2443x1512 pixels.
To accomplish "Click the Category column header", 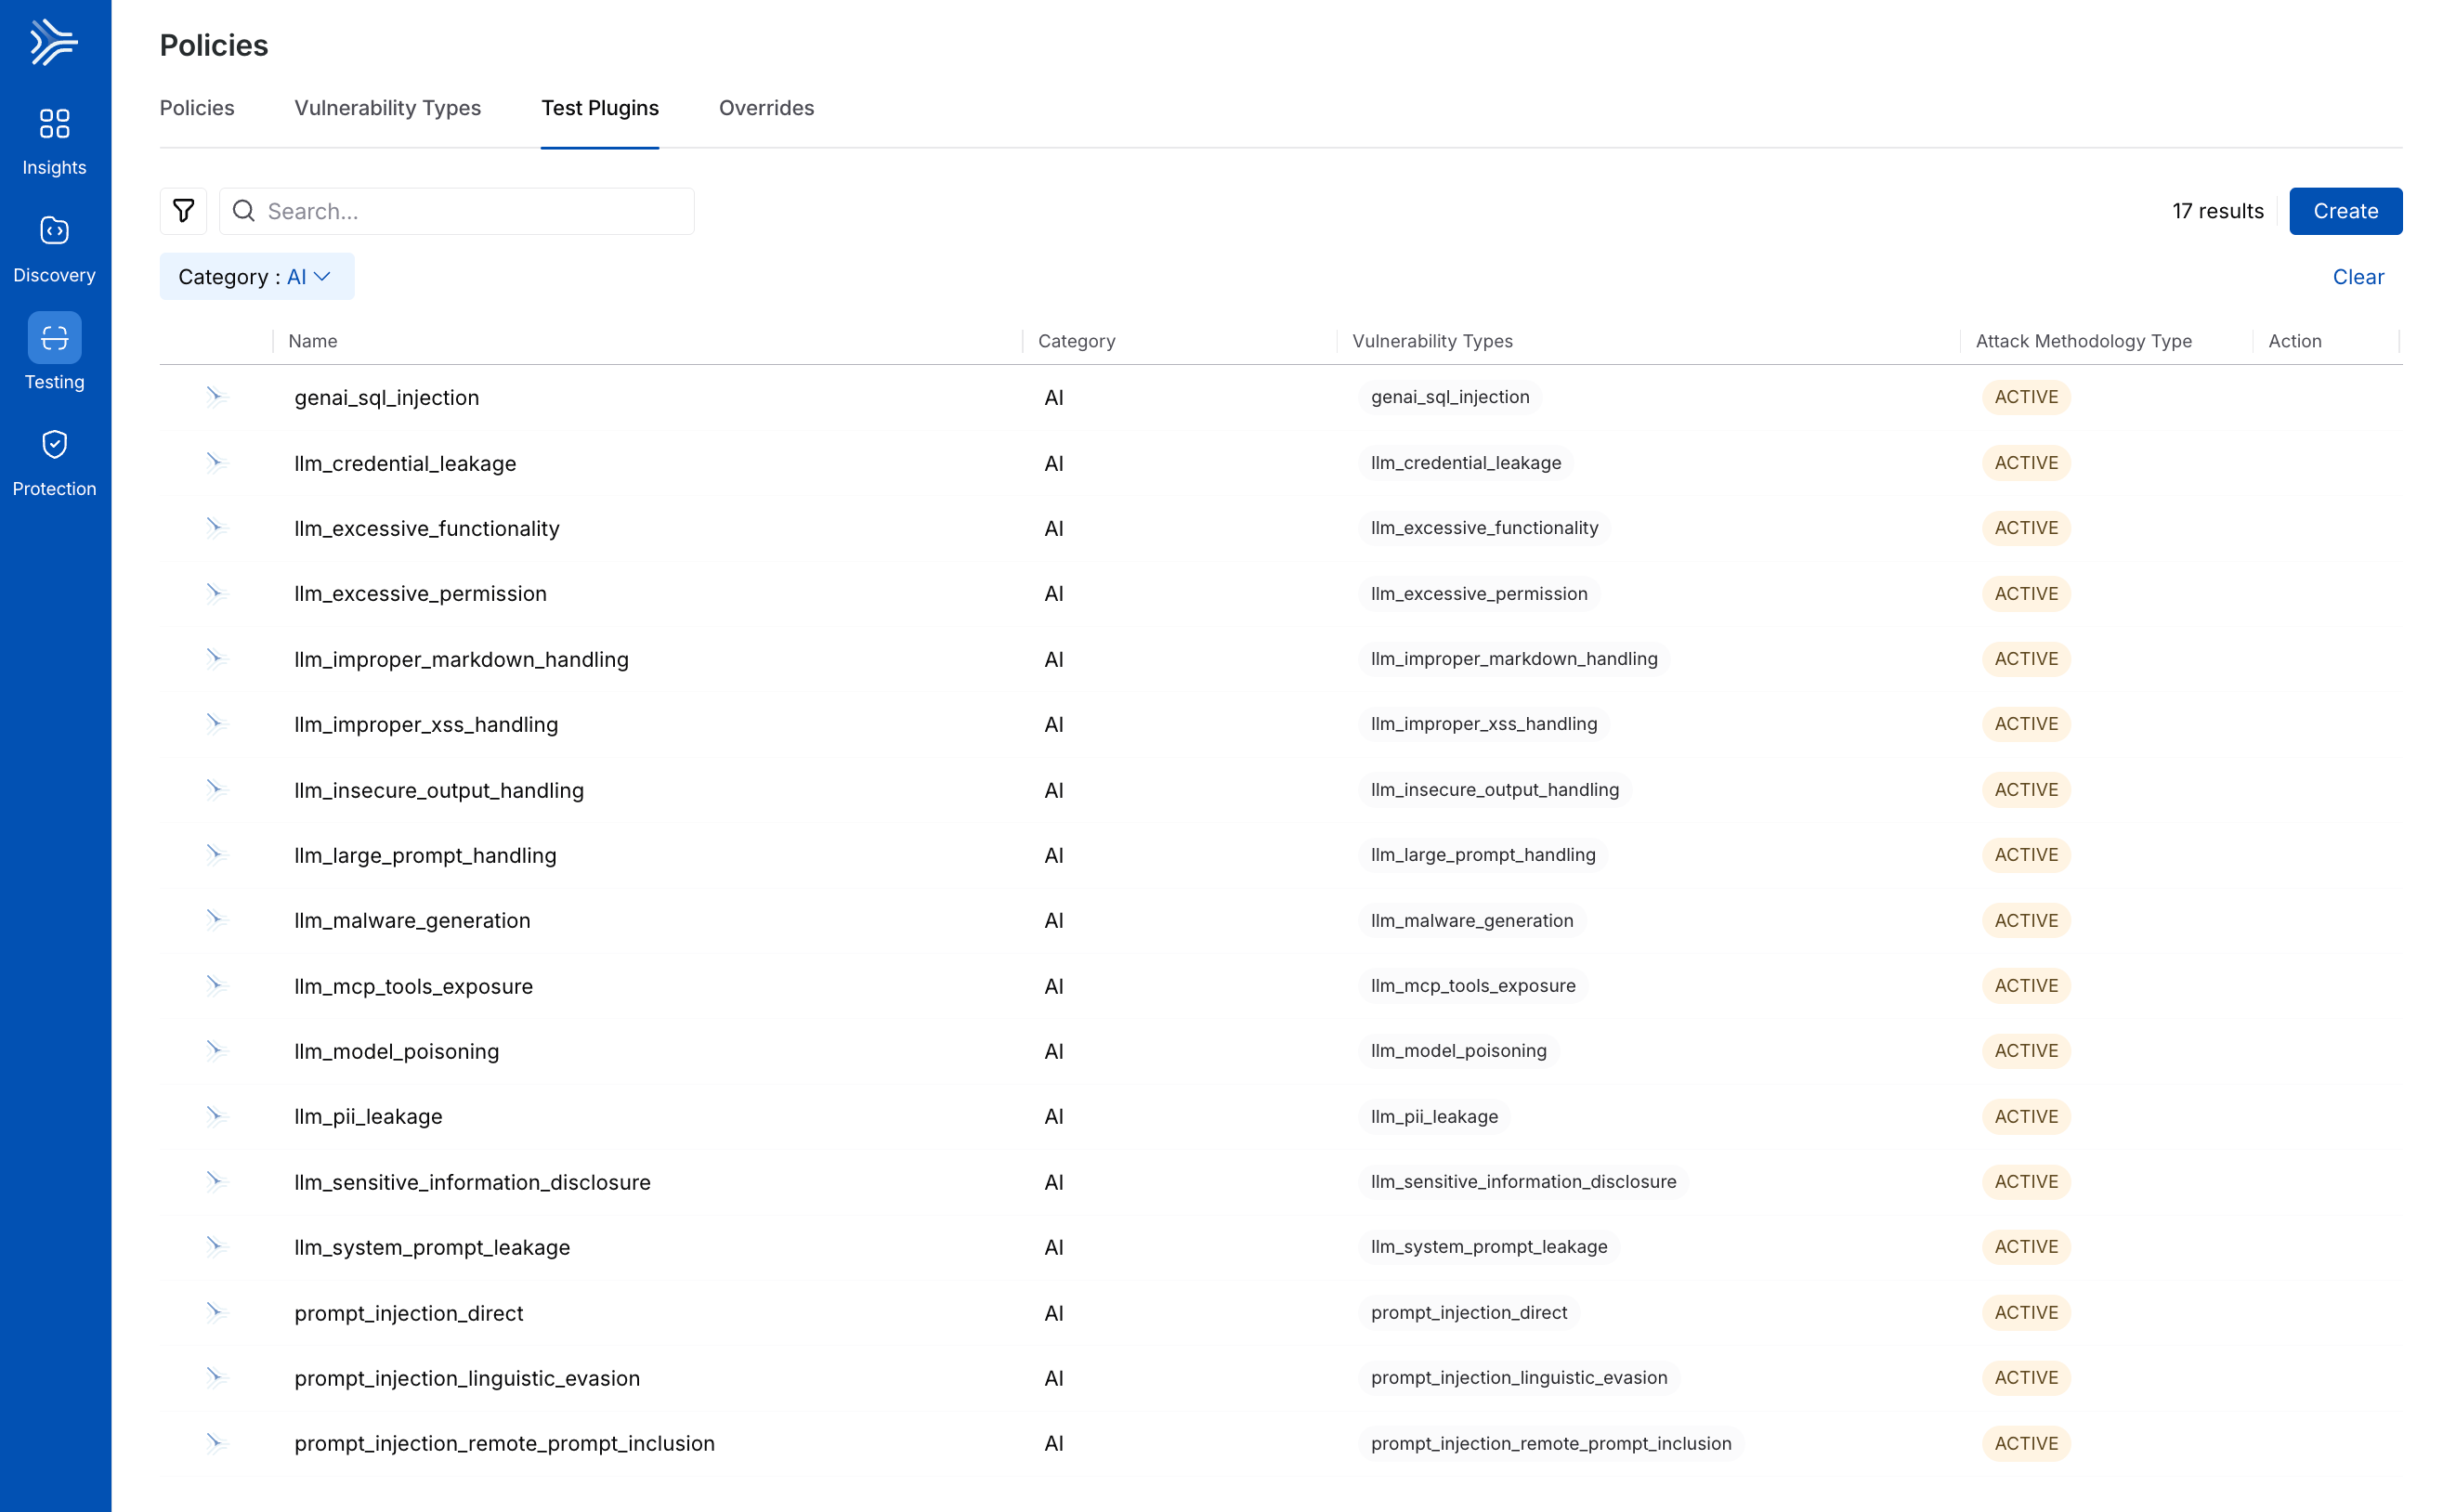I will click(1076, 341).
